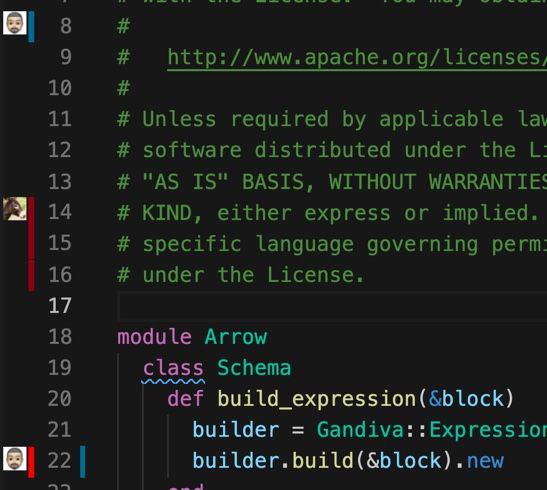The height and width of the screenshot is (490, 547).
Task: Click in the empty line 17
Action: (x=331, y=306)
